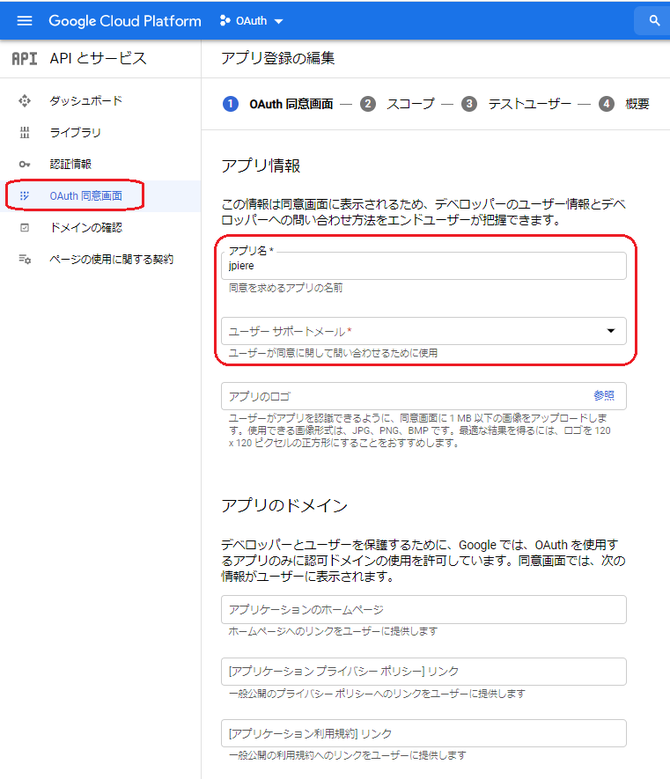Viewport: 670px width, 779px height.
Task: Open the OAuth project selector dropdown
Action: click(x=251, y=21)
